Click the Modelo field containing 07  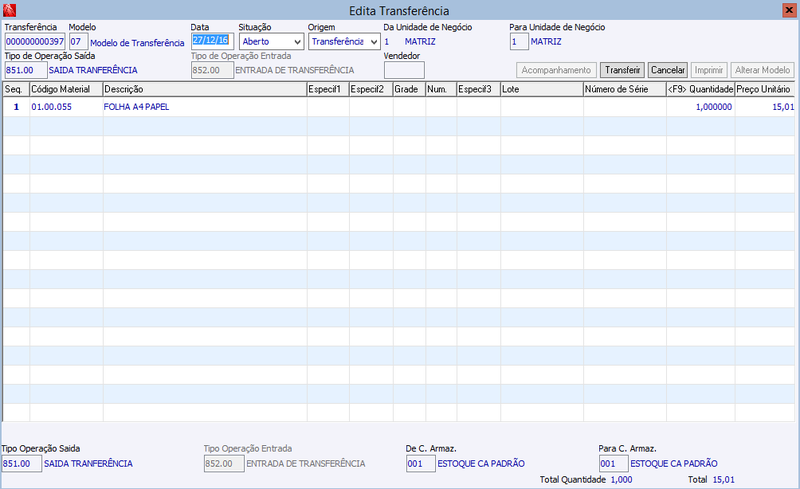tap(79, 42)
